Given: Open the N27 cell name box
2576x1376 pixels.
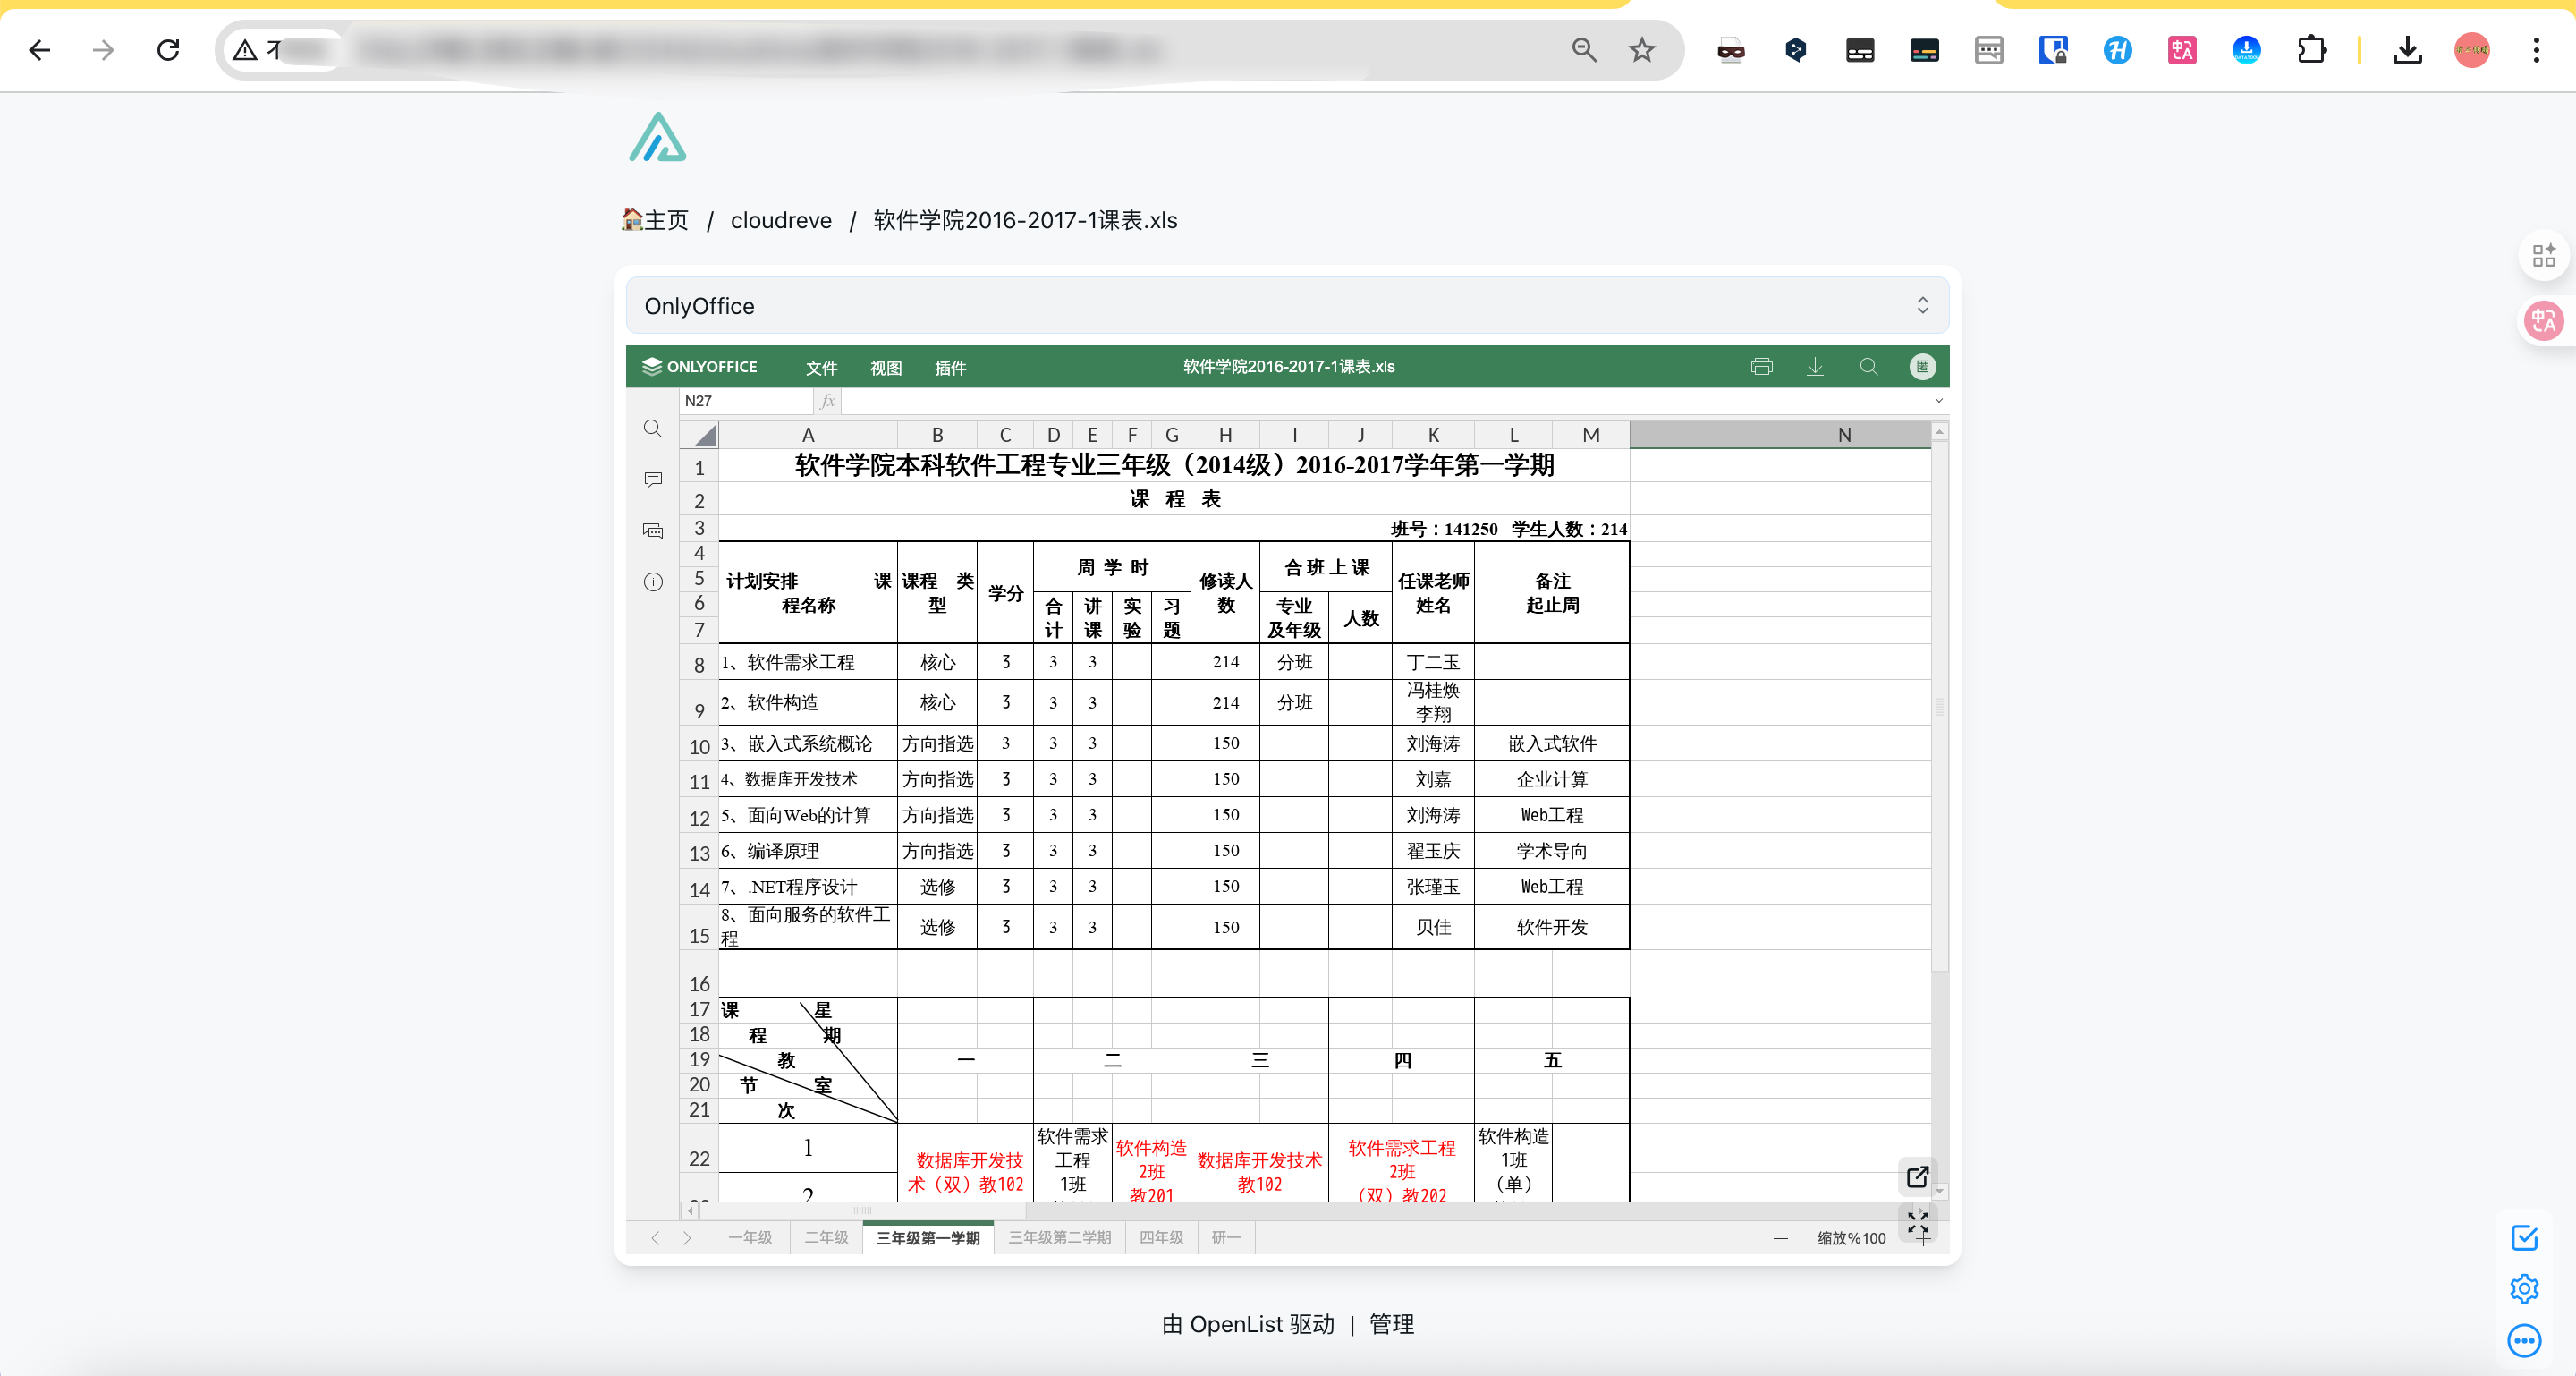Looking at the screenshot, I should pyautogui.click(x=745, y=401).
